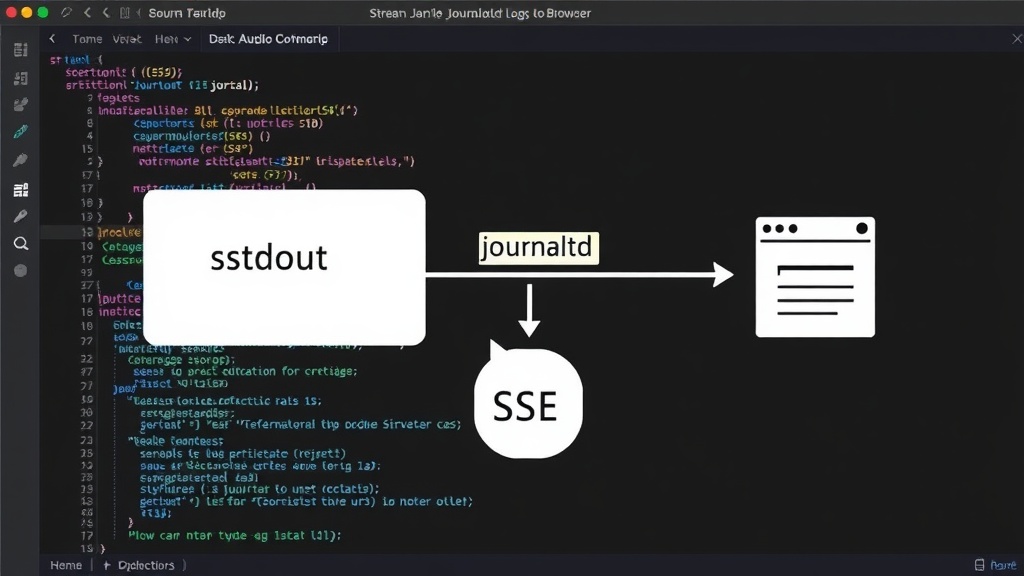Viewport: 1024px width, 576px height.
Task: Click the browser window icon in diagram
Action: point(815,277)
